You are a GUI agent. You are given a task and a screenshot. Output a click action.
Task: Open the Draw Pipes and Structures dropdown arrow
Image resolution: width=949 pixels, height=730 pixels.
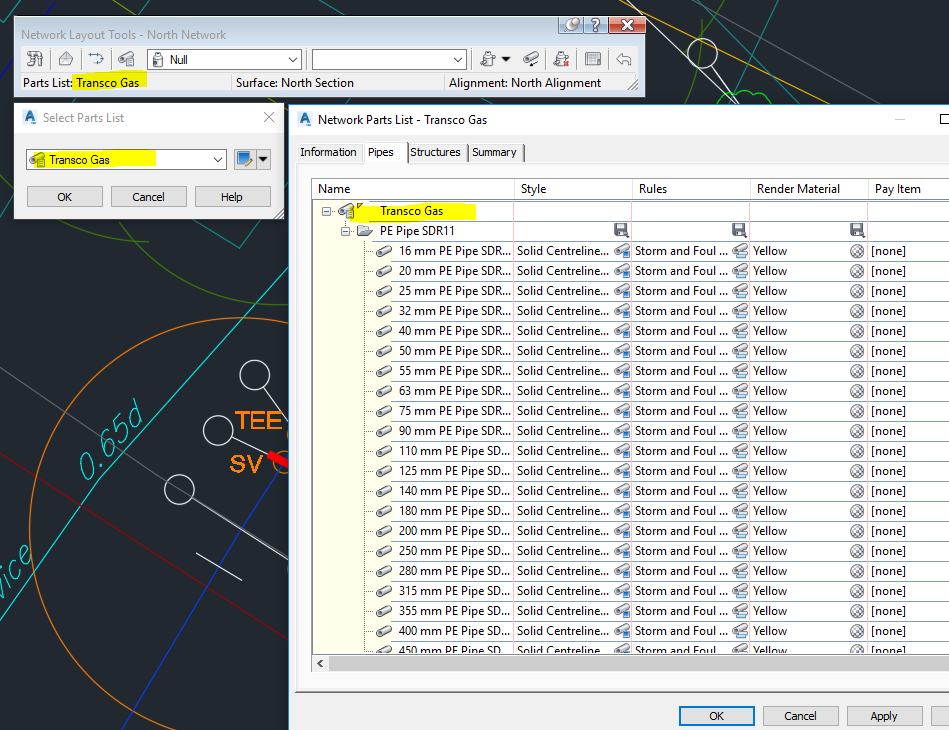[506, 59]
